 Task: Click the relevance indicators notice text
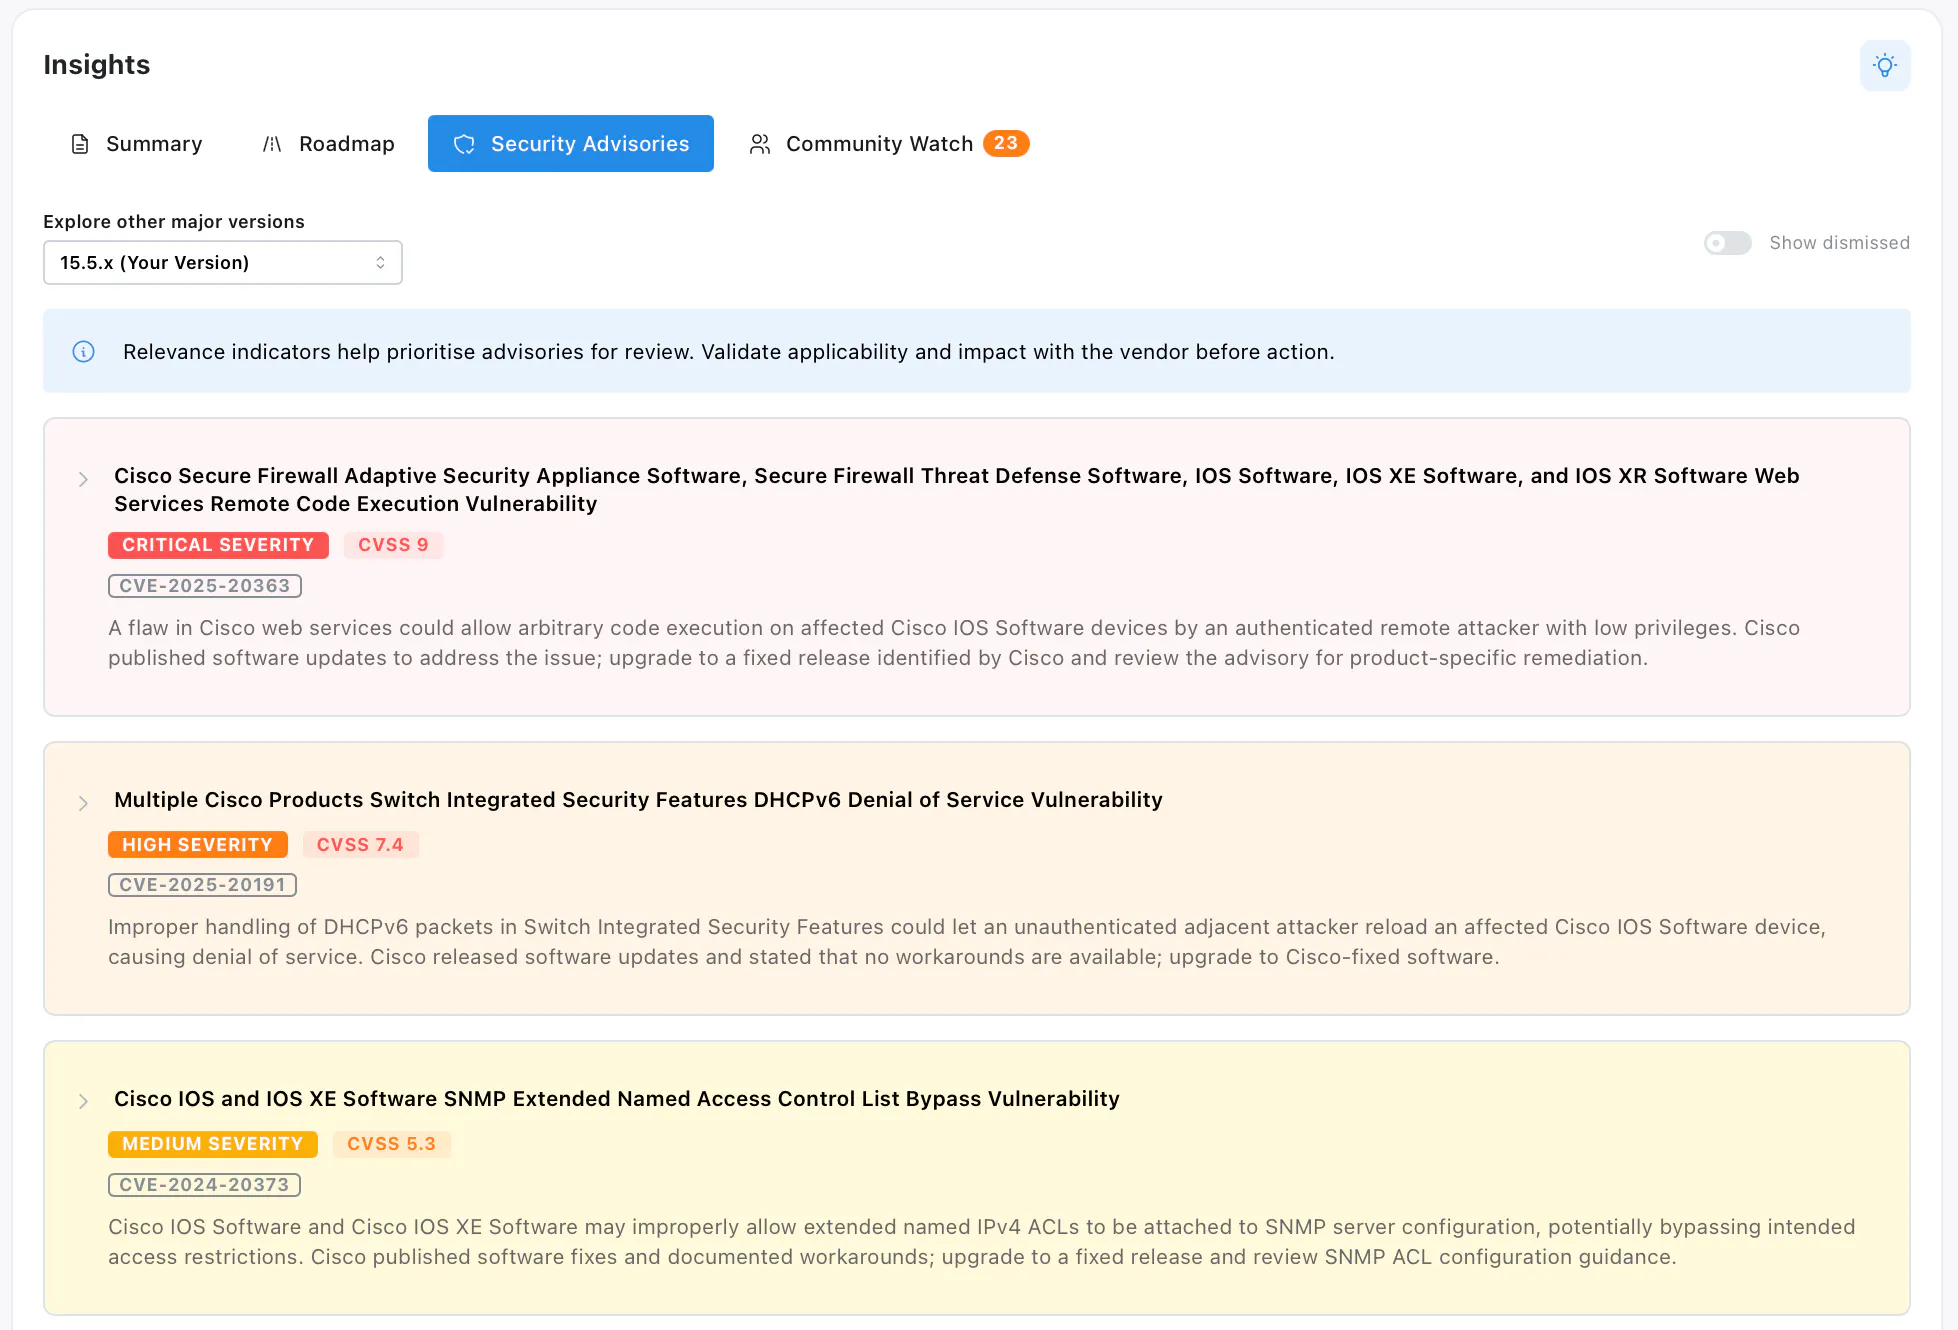point(729,352)
